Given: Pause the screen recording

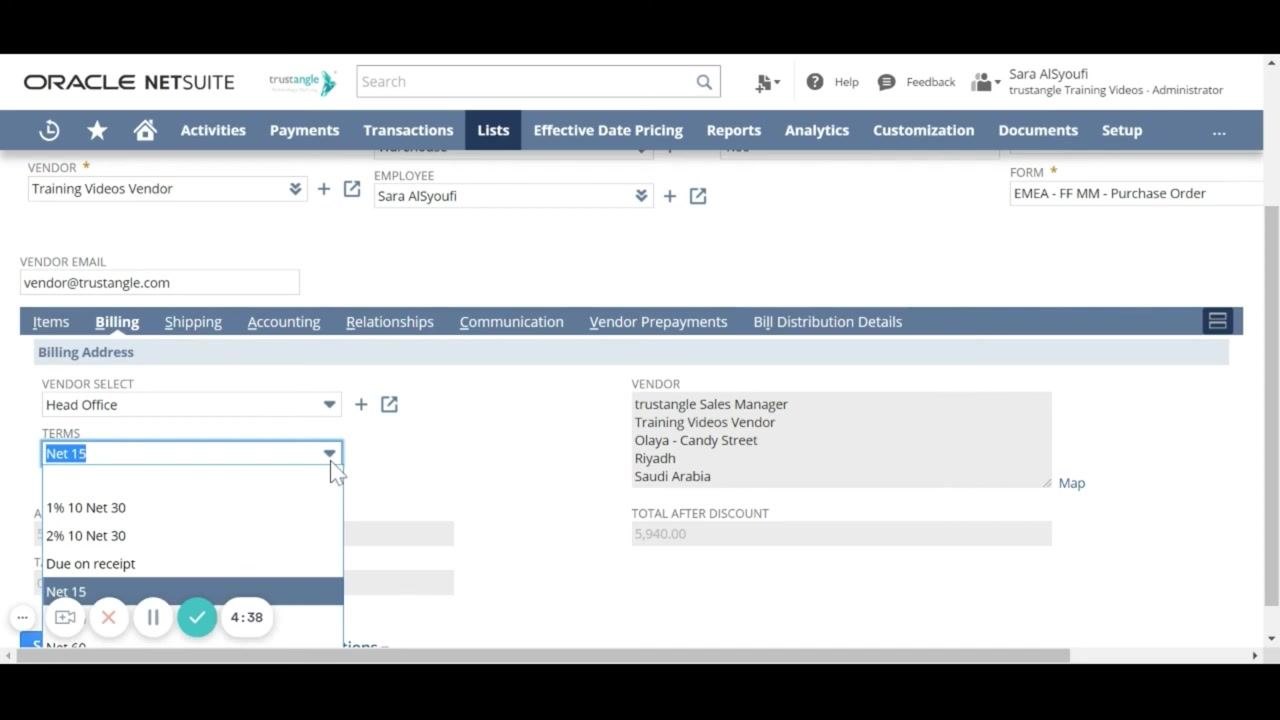Looking at the screenshot, I should click(x=153, y=617).
